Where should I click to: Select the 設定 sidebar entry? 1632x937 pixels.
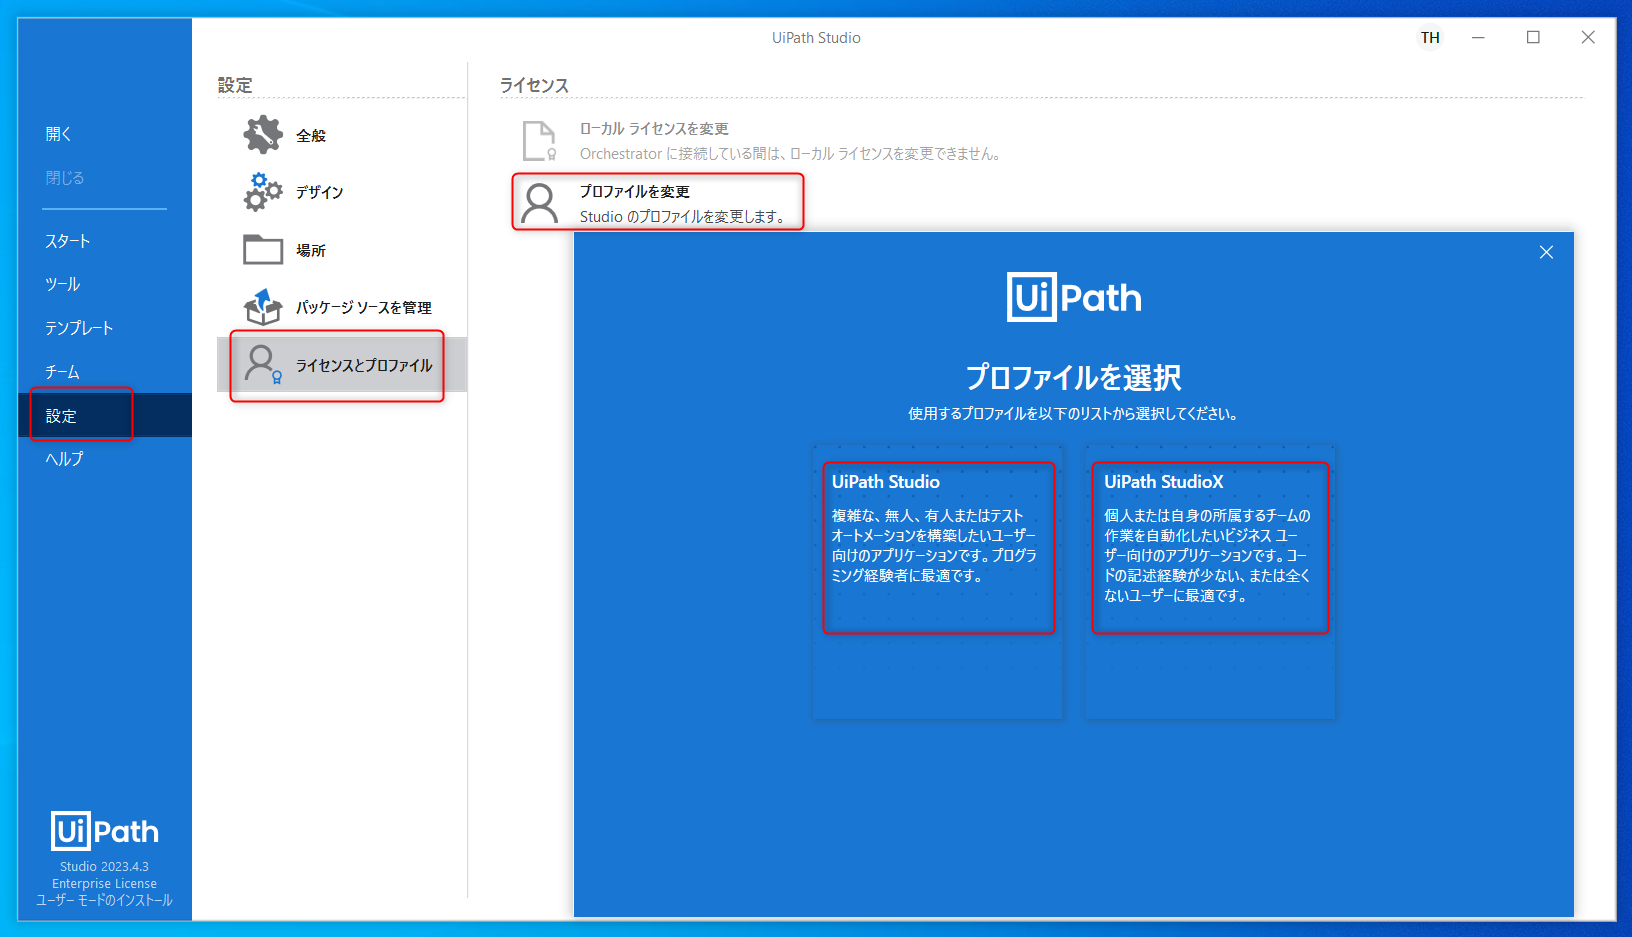click(x=61, y=414)
